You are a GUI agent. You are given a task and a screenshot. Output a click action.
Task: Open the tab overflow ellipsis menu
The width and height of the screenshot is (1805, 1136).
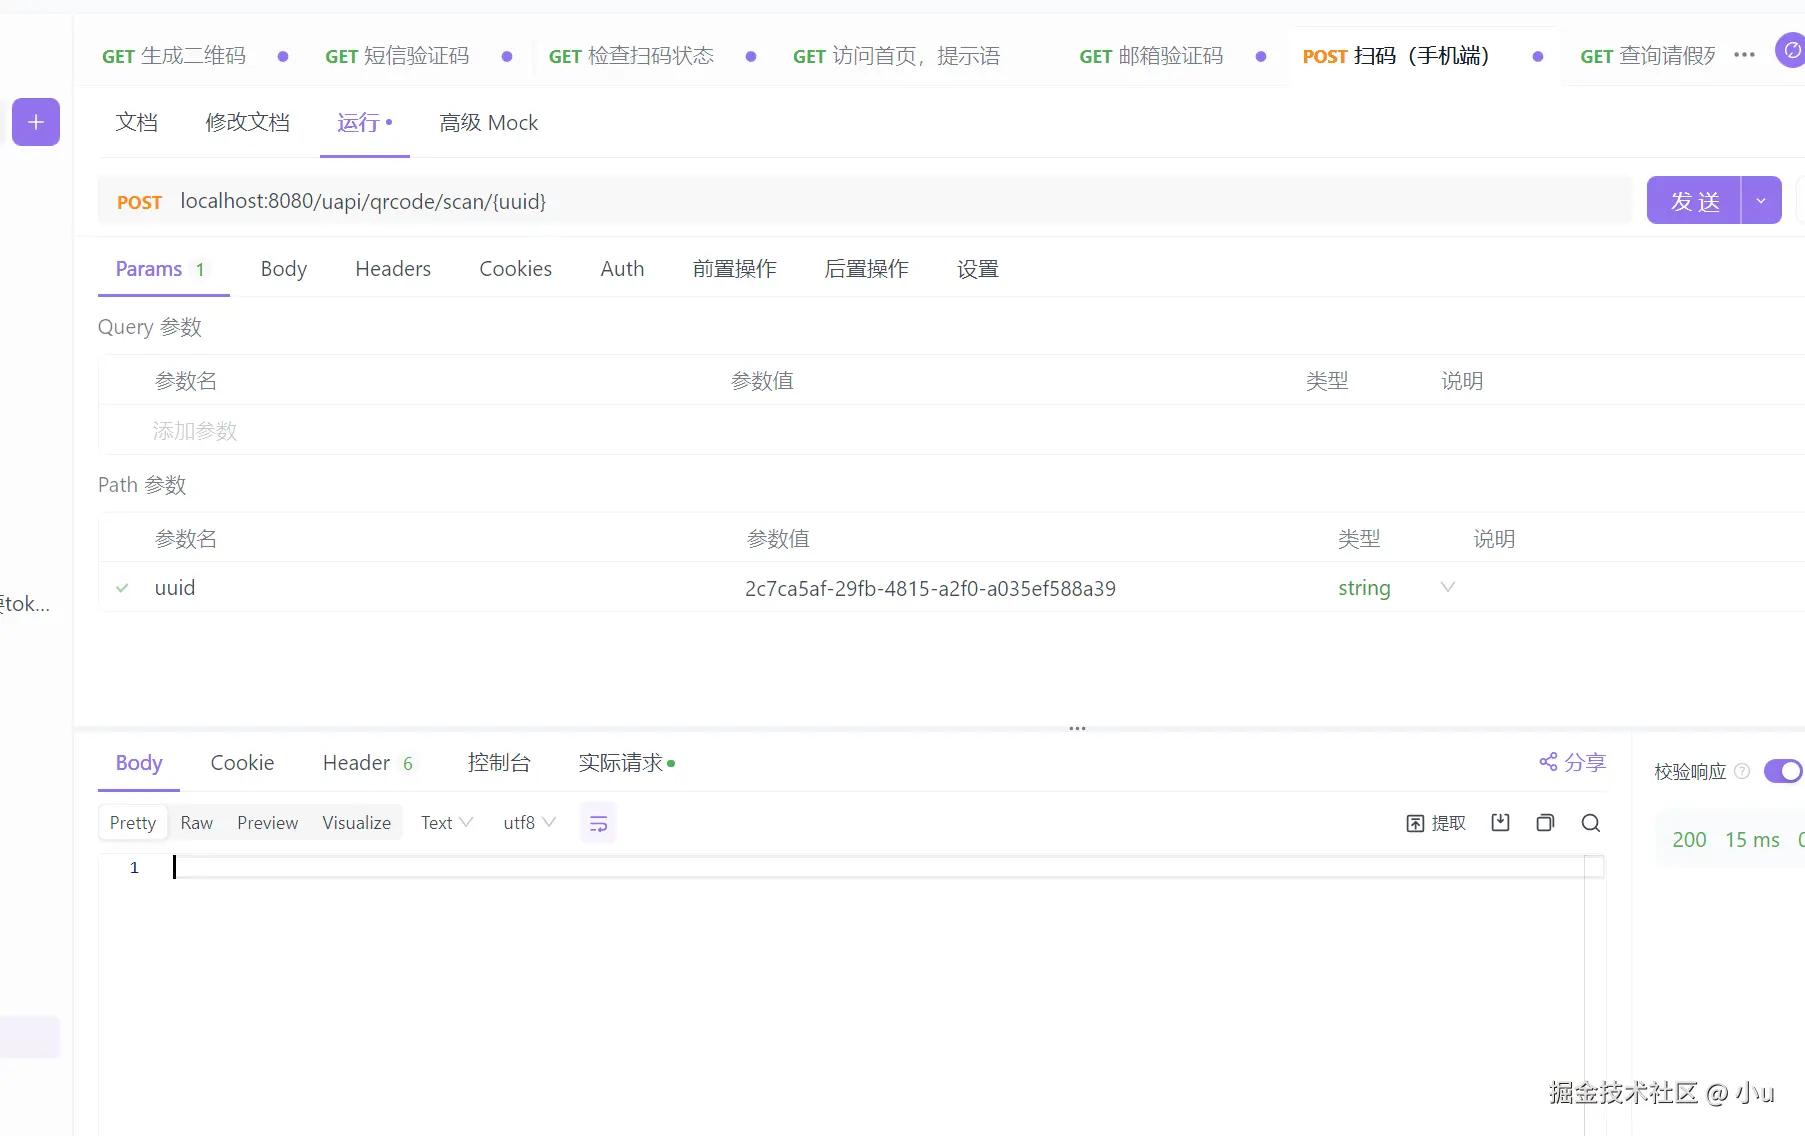point(1744,55)
